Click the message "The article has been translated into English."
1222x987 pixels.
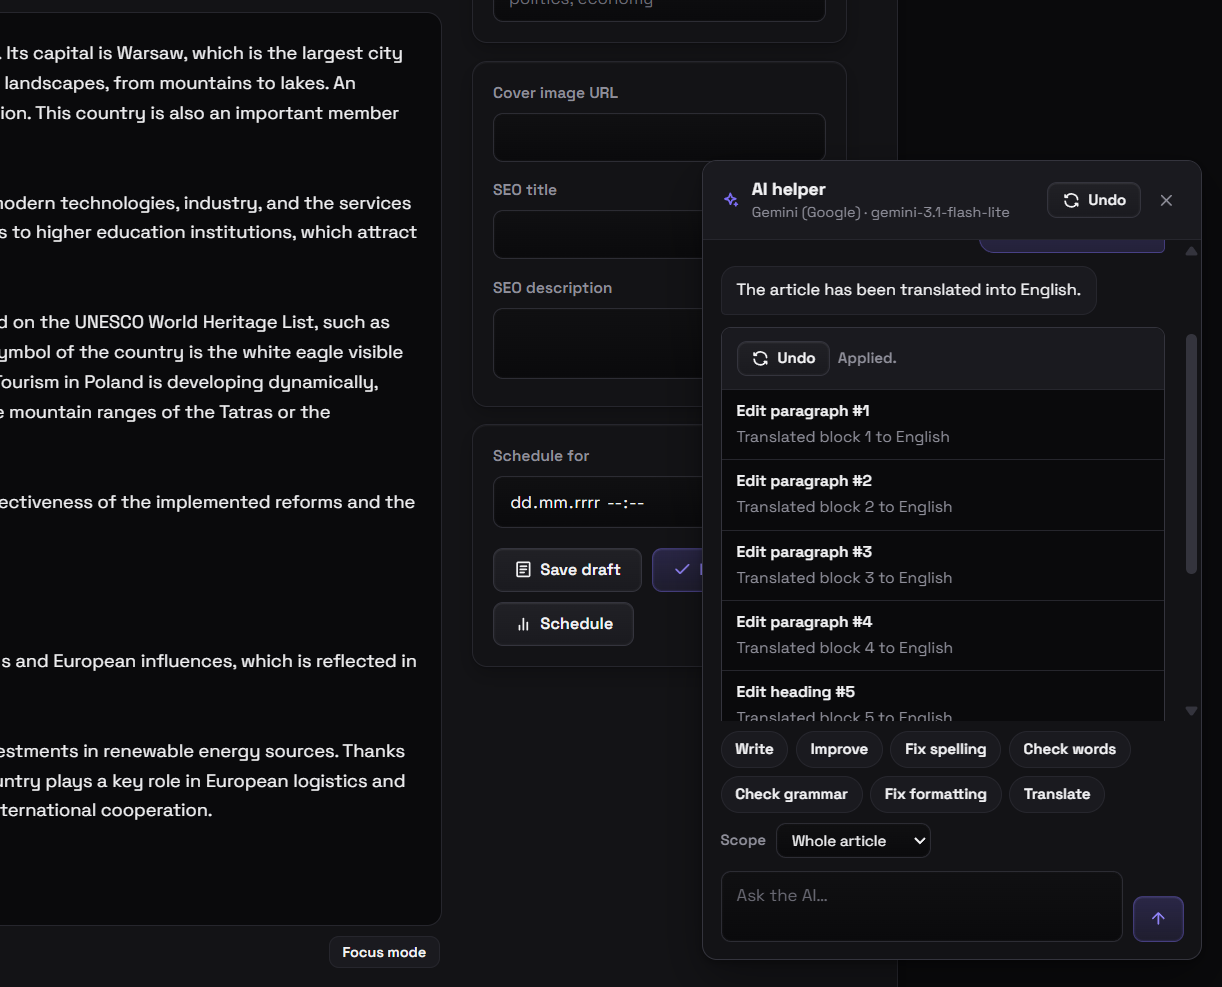[x=909, y=290]
